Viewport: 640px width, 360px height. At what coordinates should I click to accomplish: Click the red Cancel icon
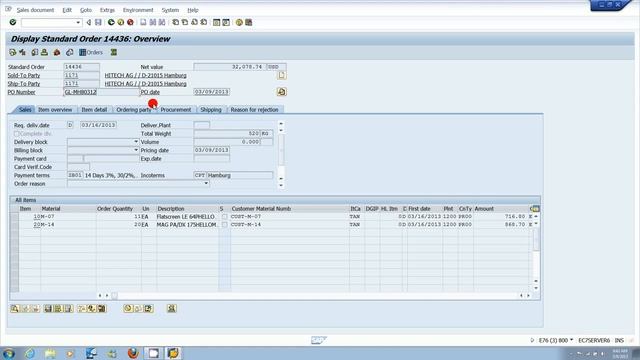[x=130, y=22]
